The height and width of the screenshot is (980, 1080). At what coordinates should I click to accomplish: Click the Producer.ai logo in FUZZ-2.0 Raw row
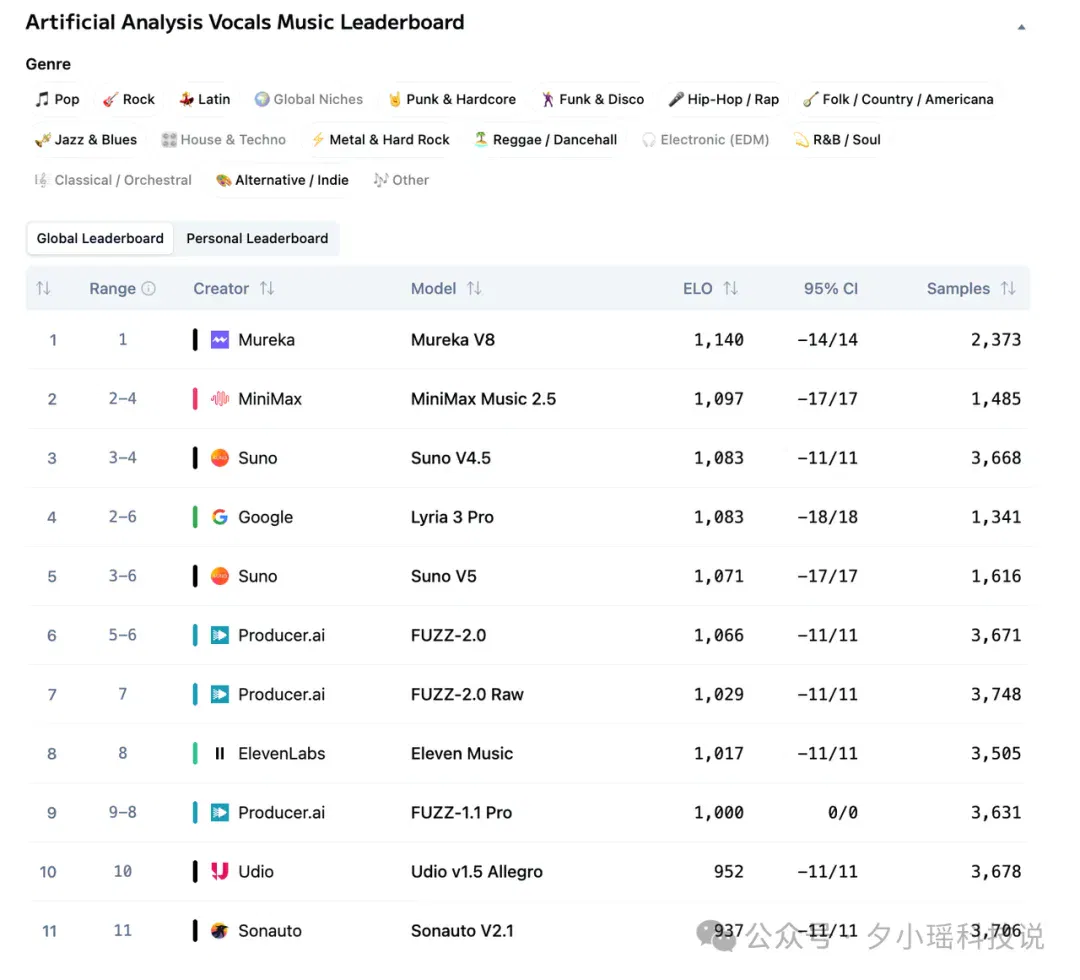(x=220, y=694)
